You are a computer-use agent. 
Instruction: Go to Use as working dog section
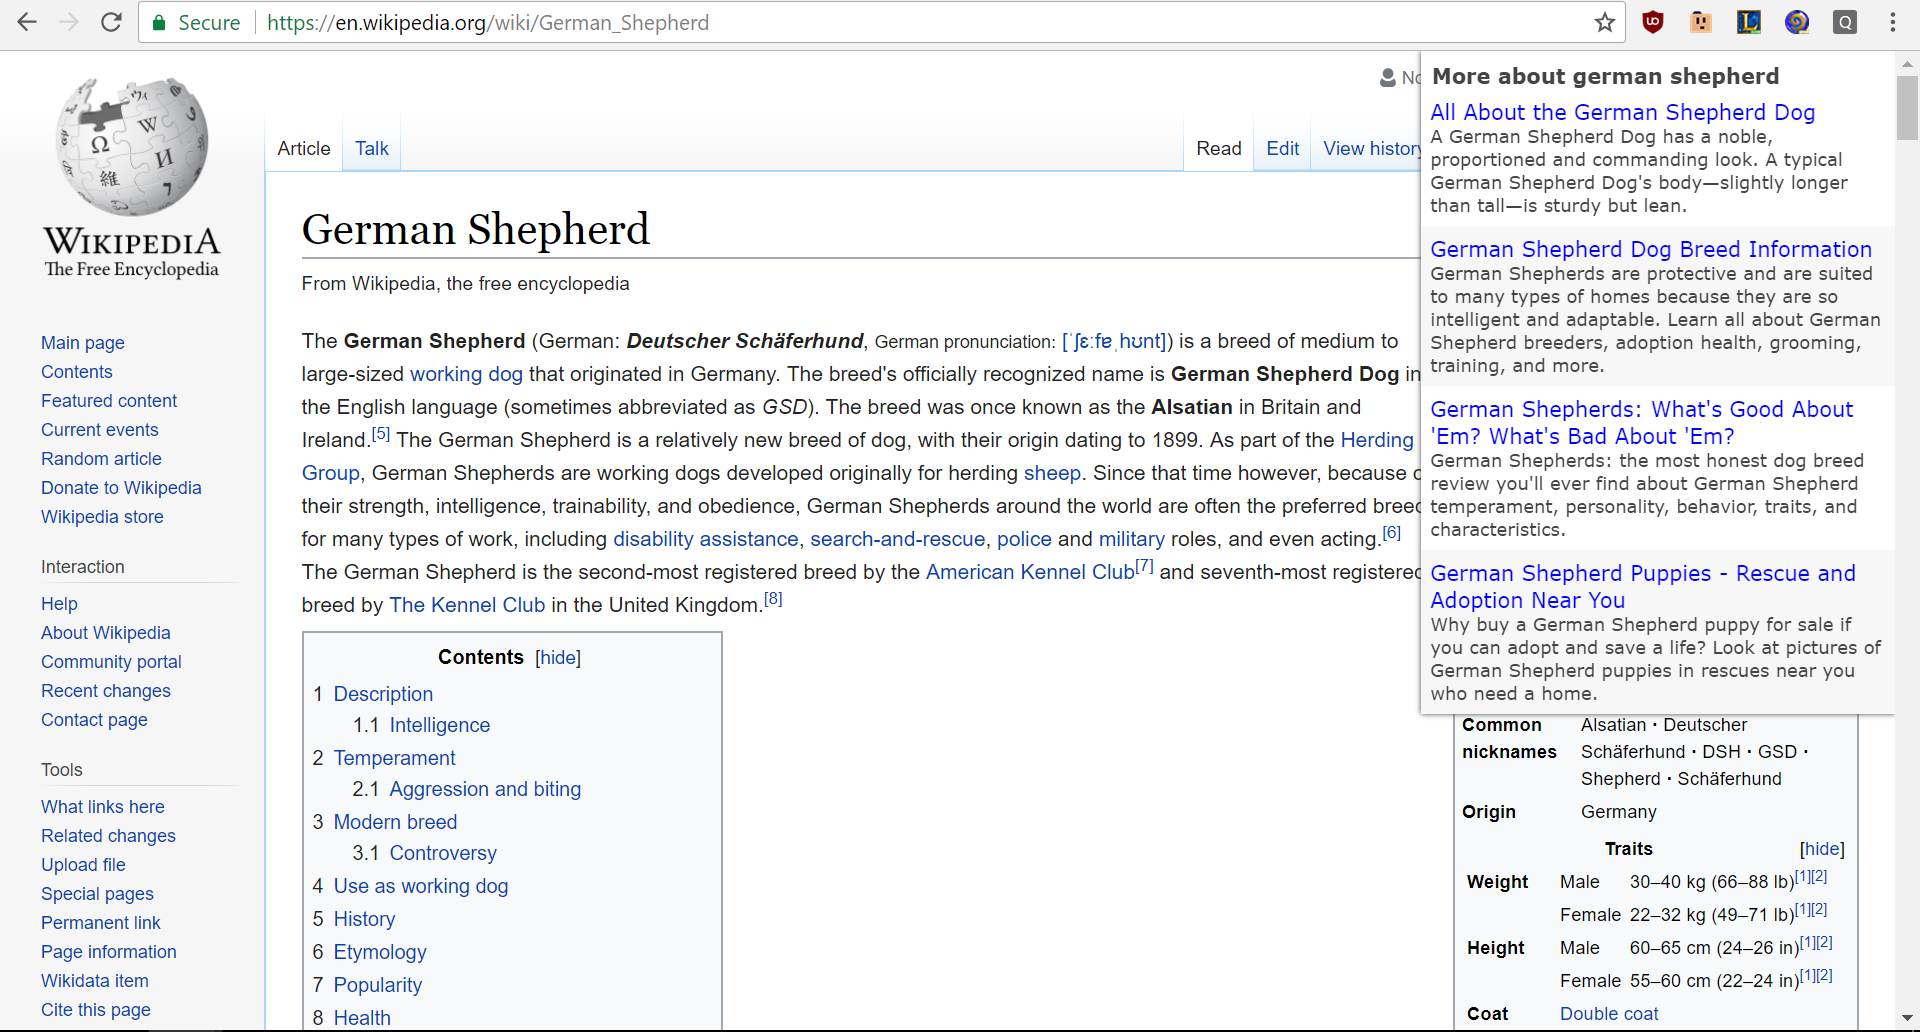tap(421, 886)
